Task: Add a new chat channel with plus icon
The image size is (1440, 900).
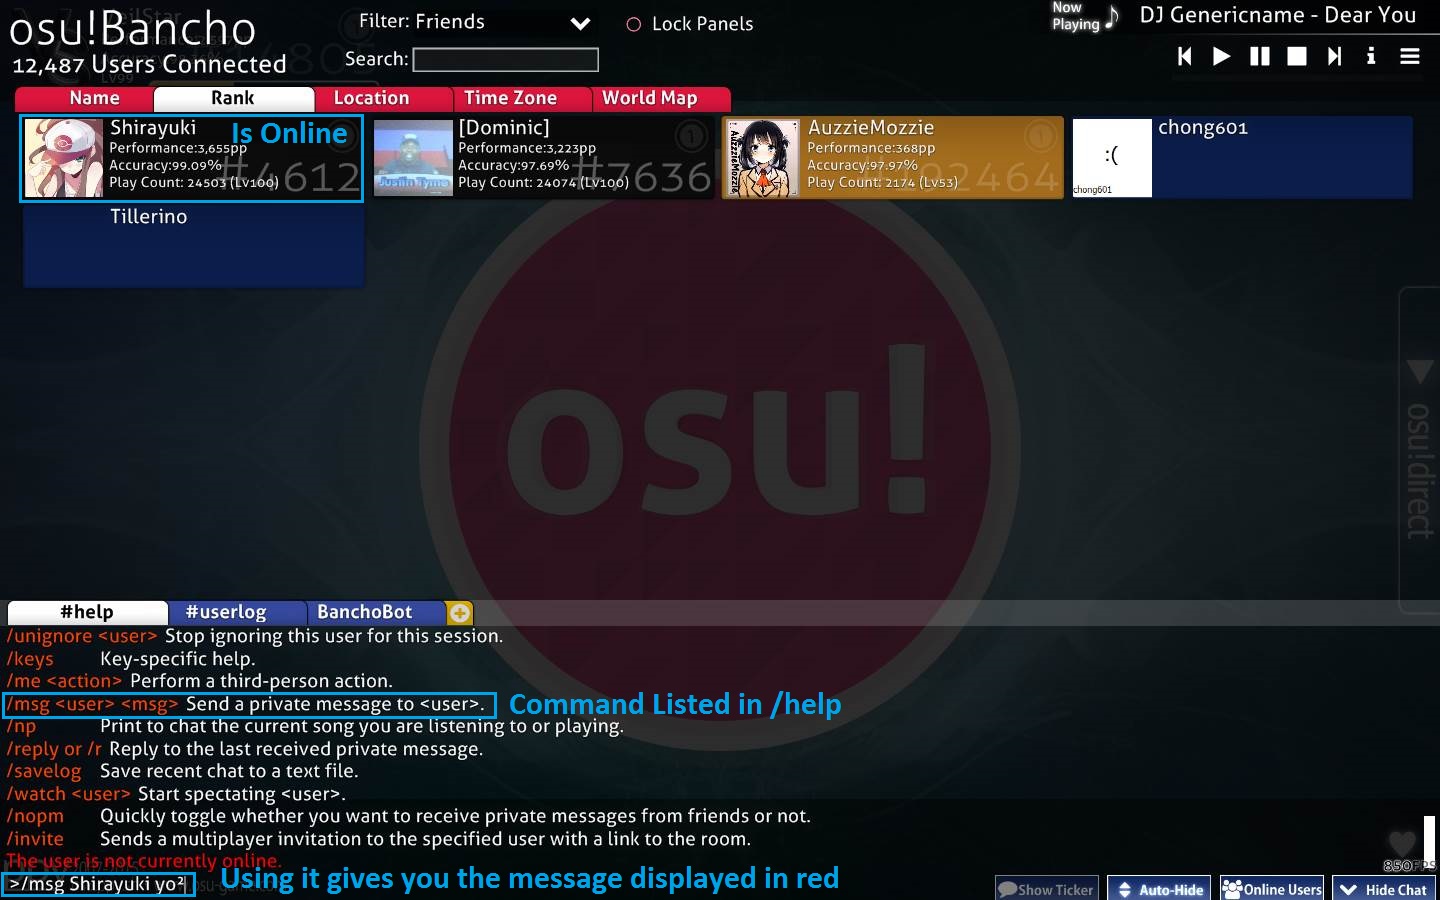Action: click(x=460, y=612)
